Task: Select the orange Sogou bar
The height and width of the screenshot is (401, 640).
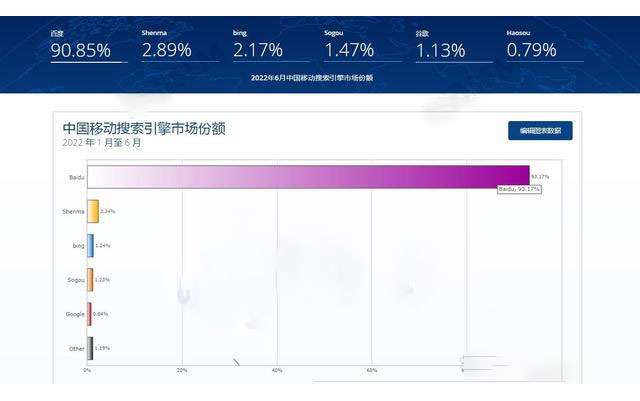Action: coord(91,280)
